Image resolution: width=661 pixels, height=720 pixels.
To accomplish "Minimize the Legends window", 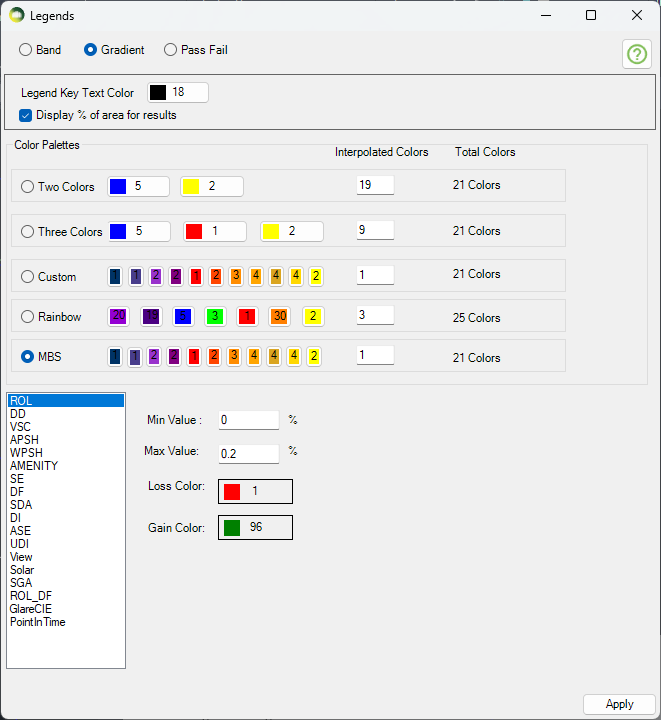I will click(x=546, y=15).
